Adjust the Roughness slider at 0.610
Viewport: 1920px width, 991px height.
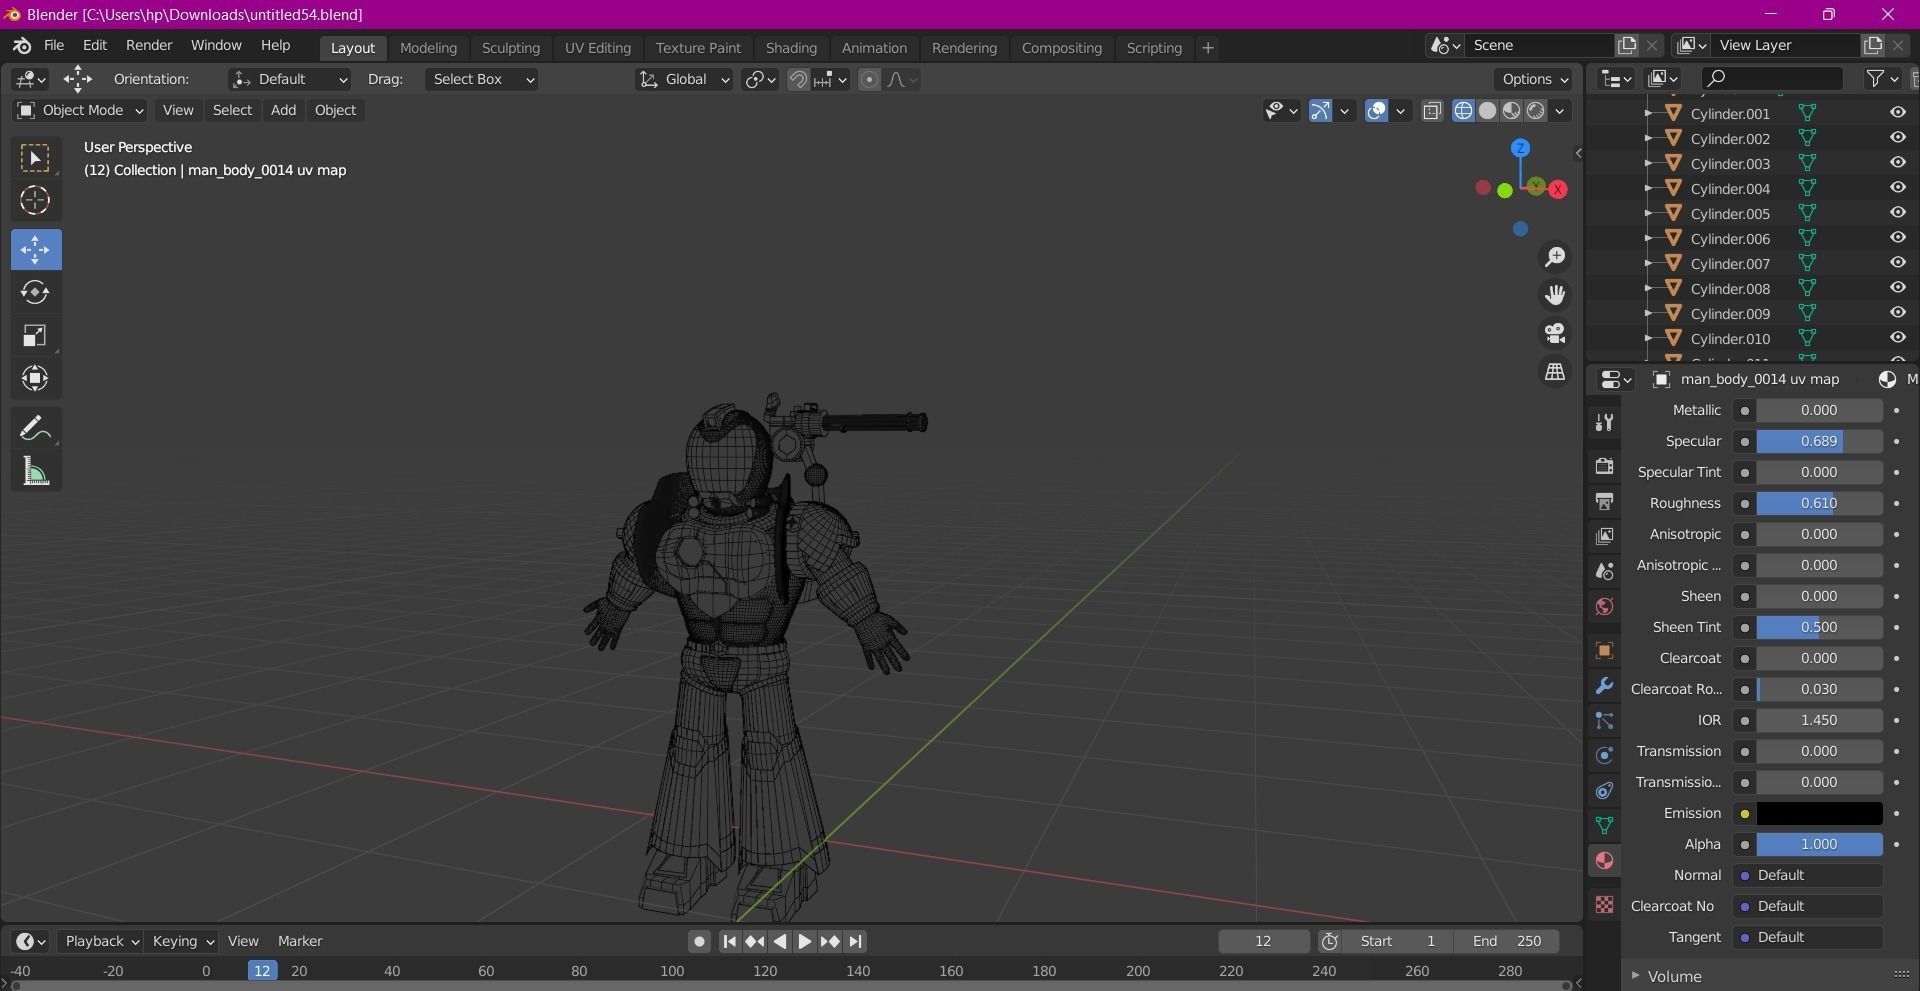click(1819, 503)
